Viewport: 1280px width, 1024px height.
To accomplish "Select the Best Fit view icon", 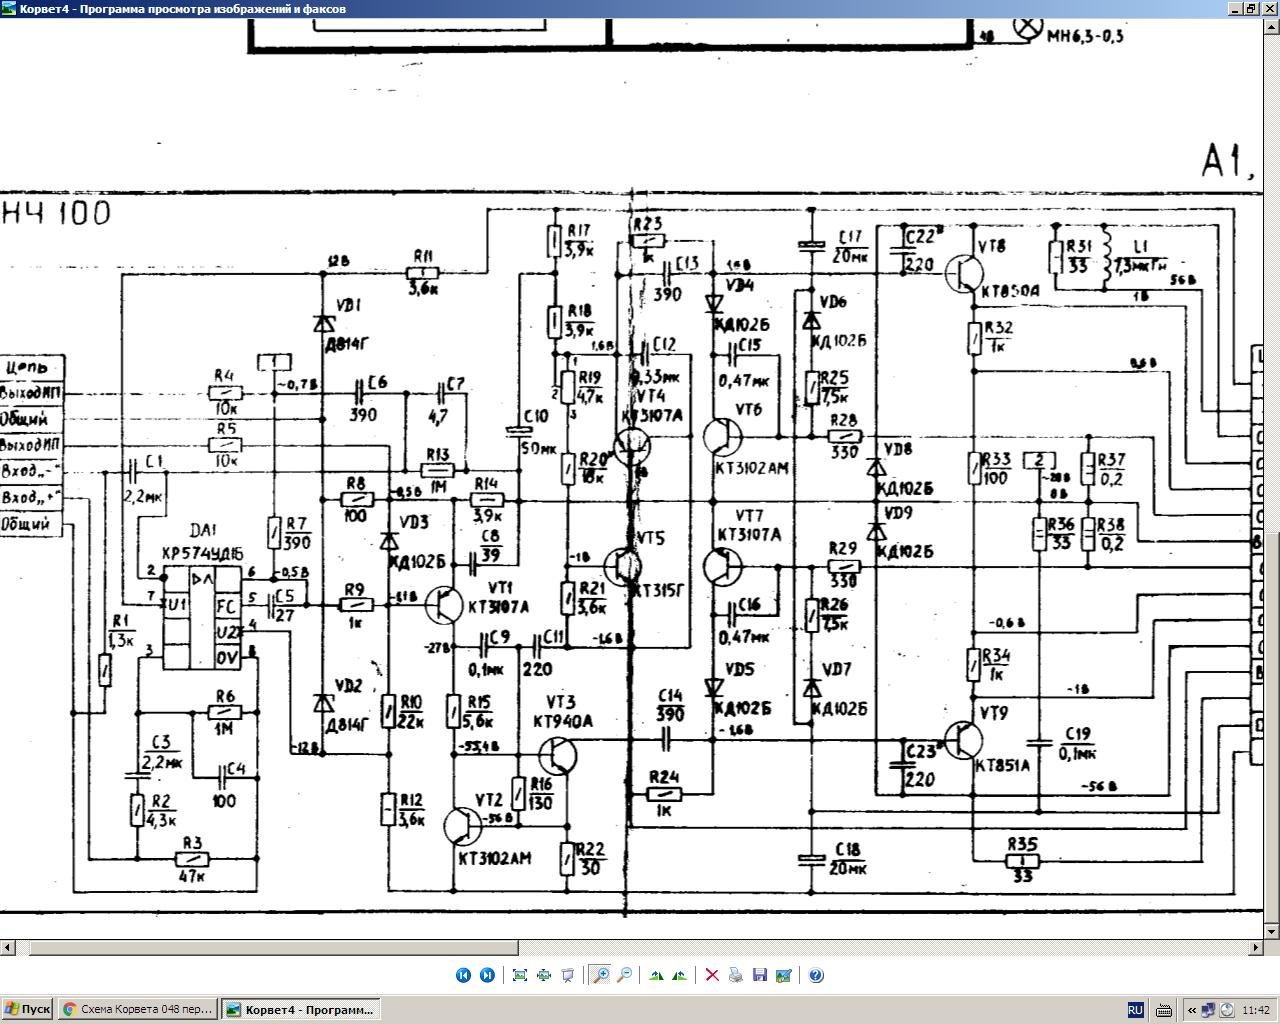I will [x=519, y=975].
